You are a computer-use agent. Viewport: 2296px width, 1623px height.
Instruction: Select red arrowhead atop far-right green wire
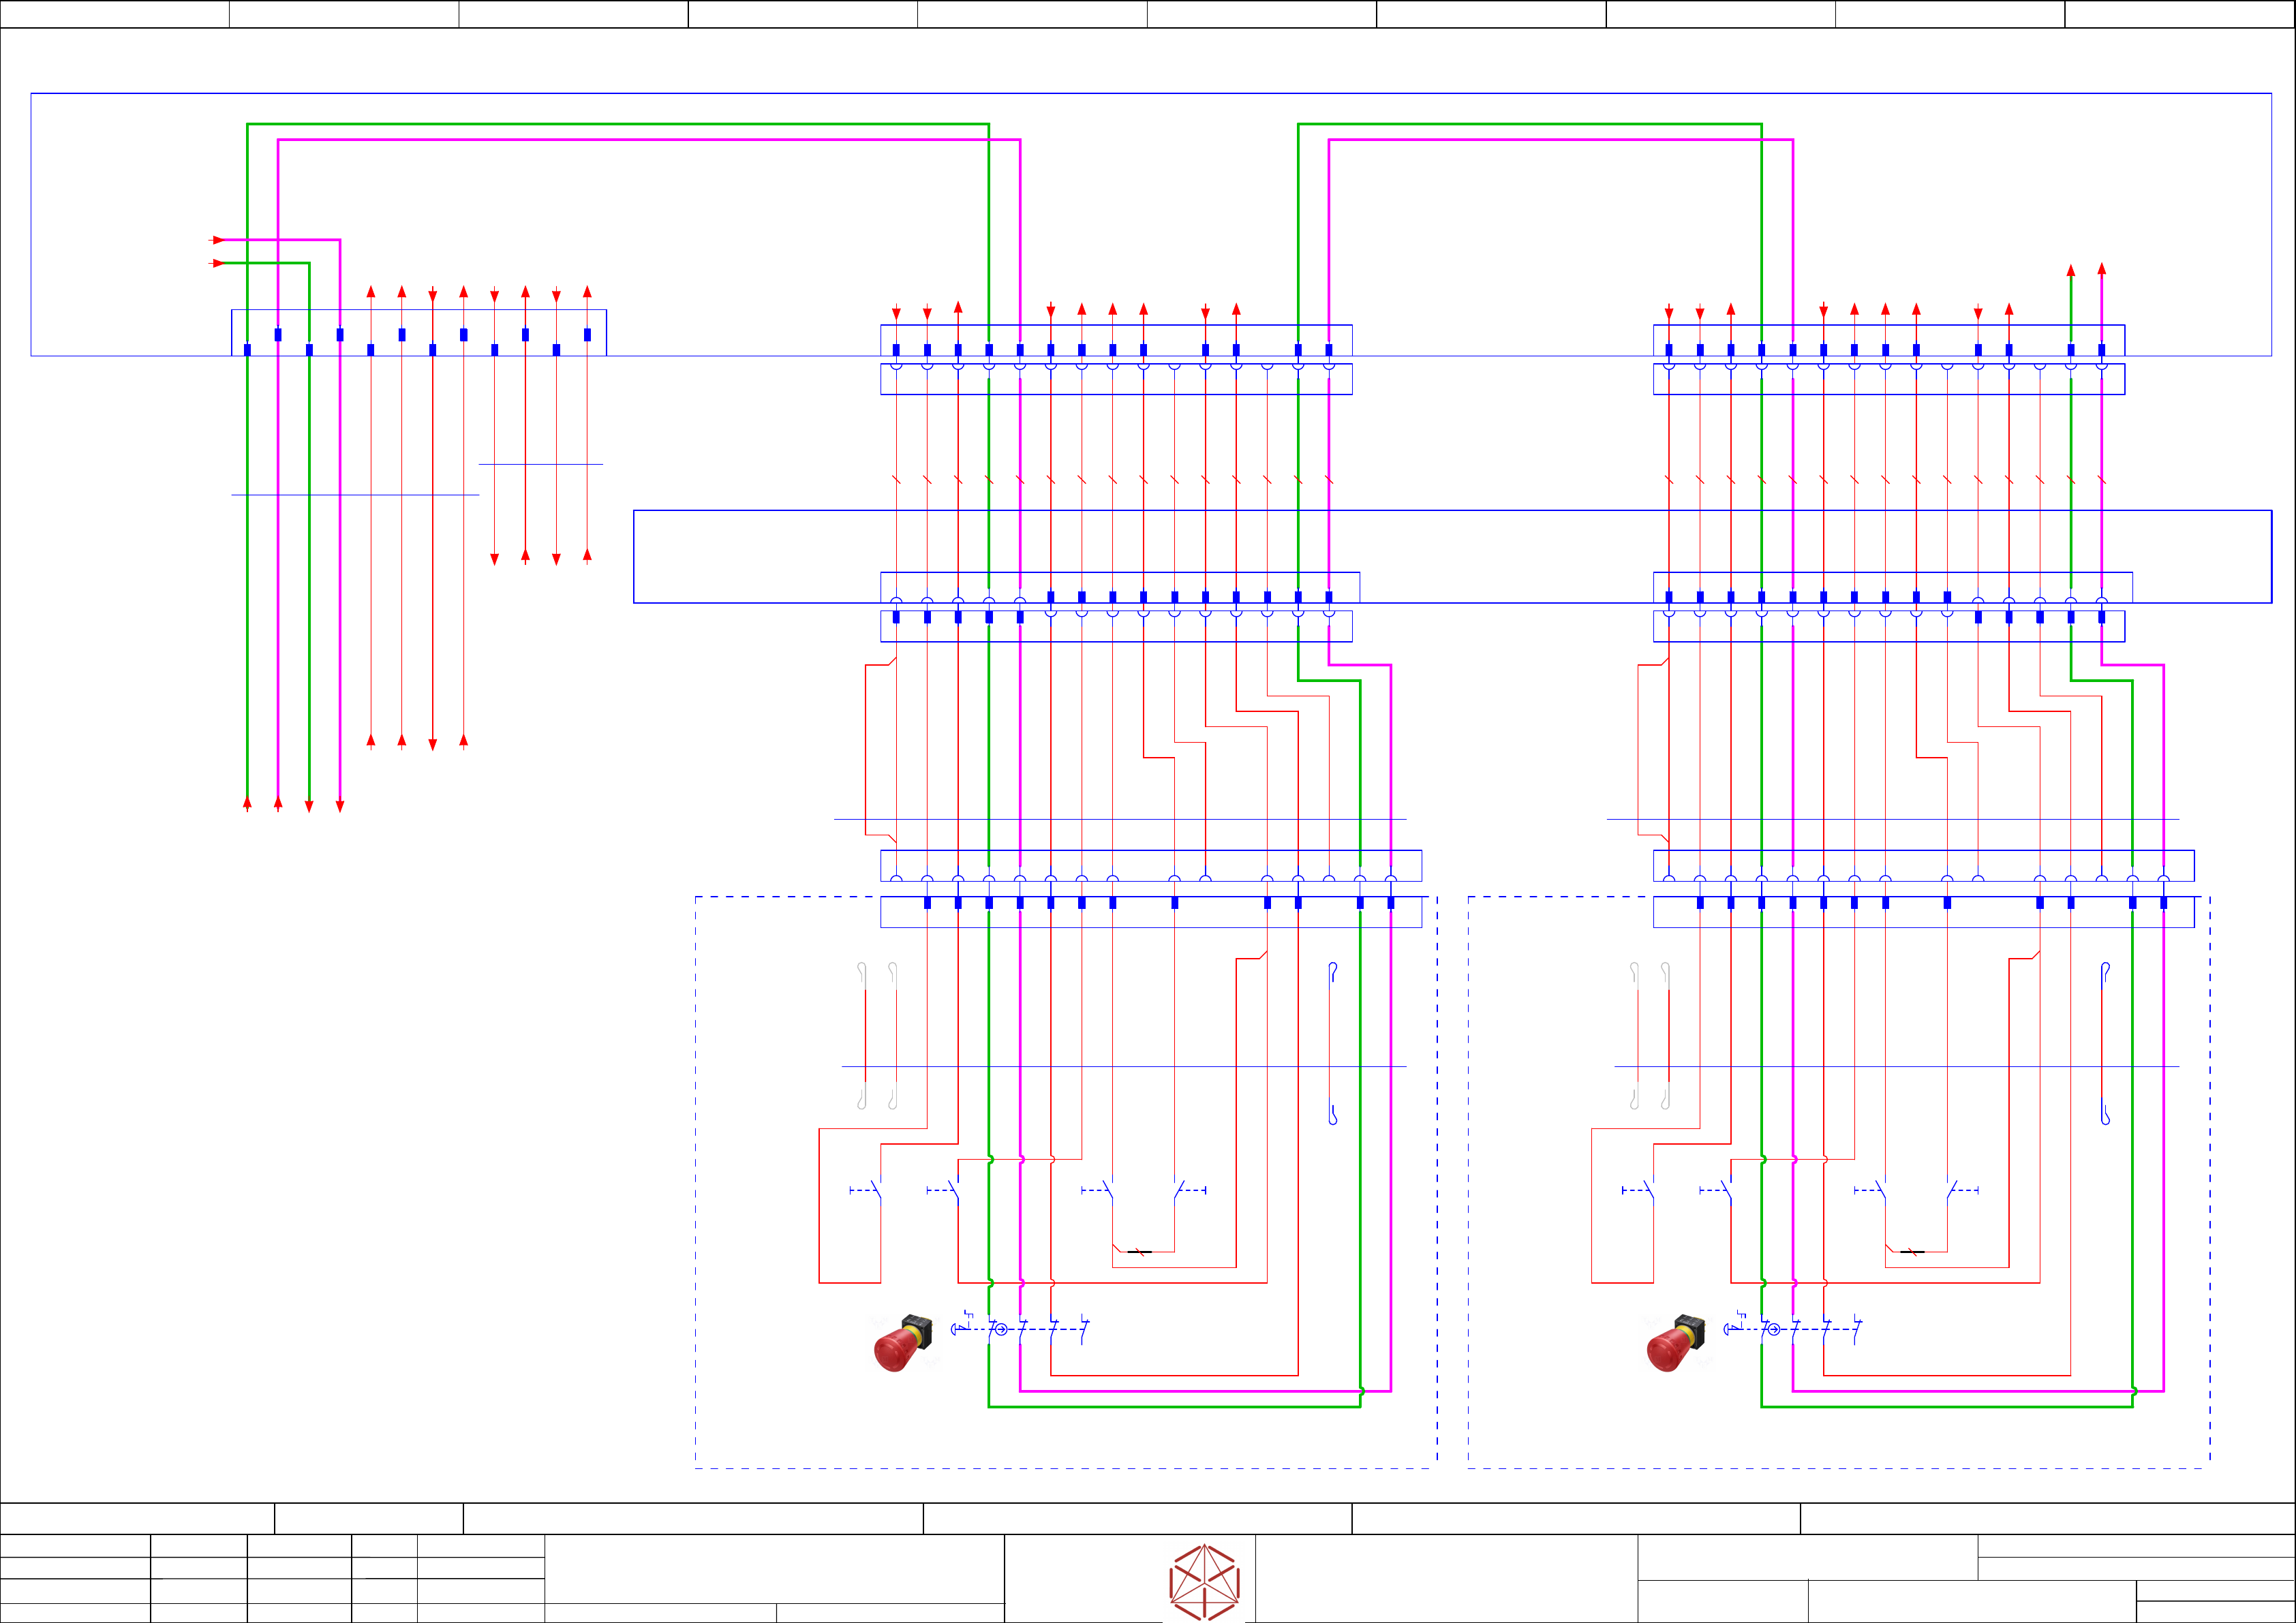[x=2070, y=270]
